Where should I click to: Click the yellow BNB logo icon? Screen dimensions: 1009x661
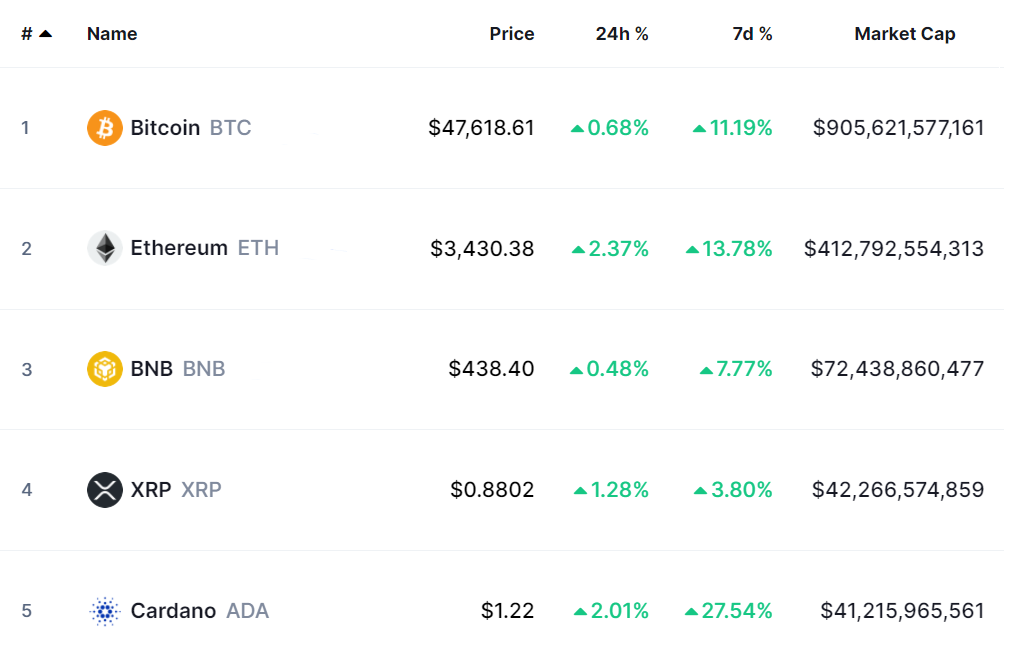pos(105,369)
